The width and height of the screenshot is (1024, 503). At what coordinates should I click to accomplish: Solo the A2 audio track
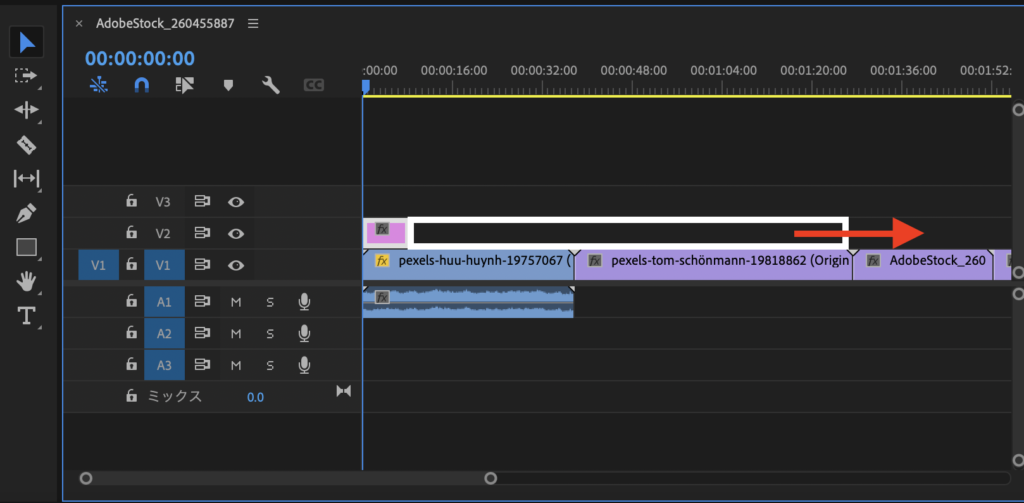tap(269, 334)
